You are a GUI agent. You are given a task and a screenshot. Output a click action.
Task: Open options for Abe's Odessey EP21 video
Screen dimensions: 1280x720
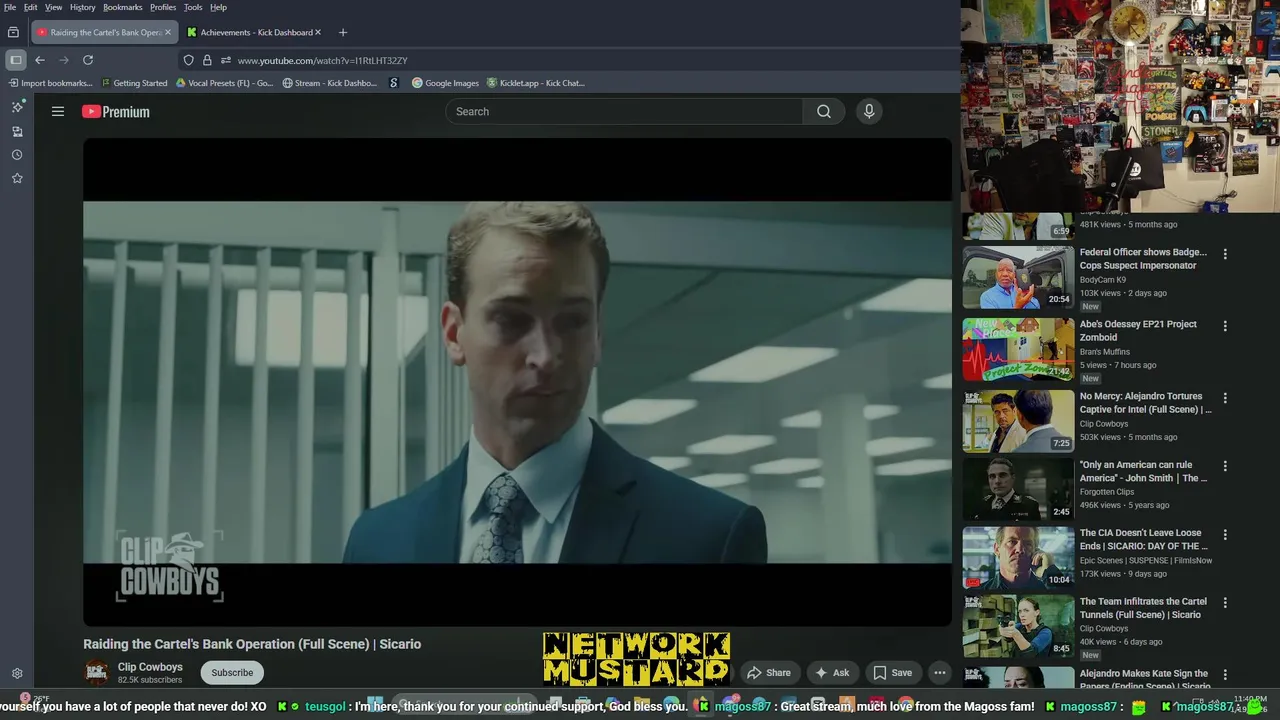point(1225,326)
